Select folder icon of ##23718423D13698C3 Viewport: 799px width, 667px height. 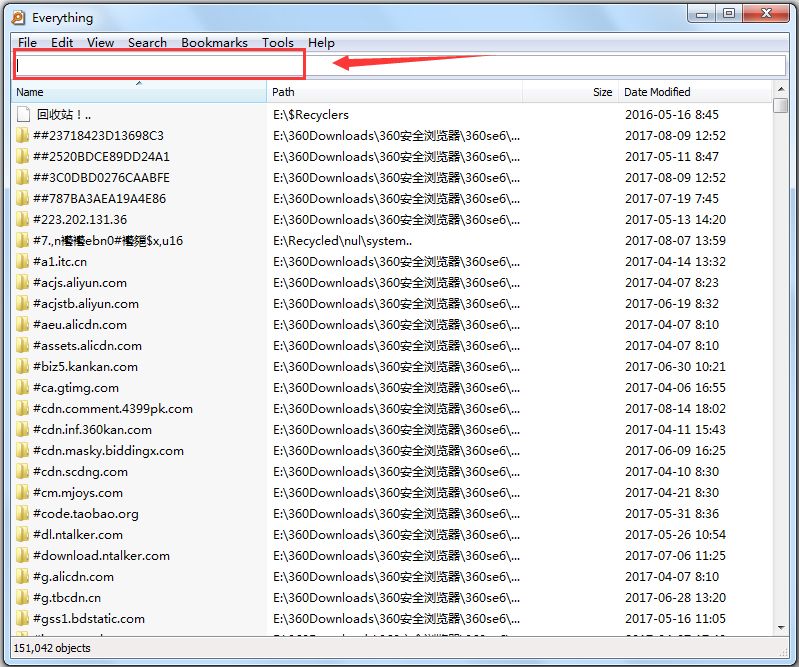pos(22,136)
